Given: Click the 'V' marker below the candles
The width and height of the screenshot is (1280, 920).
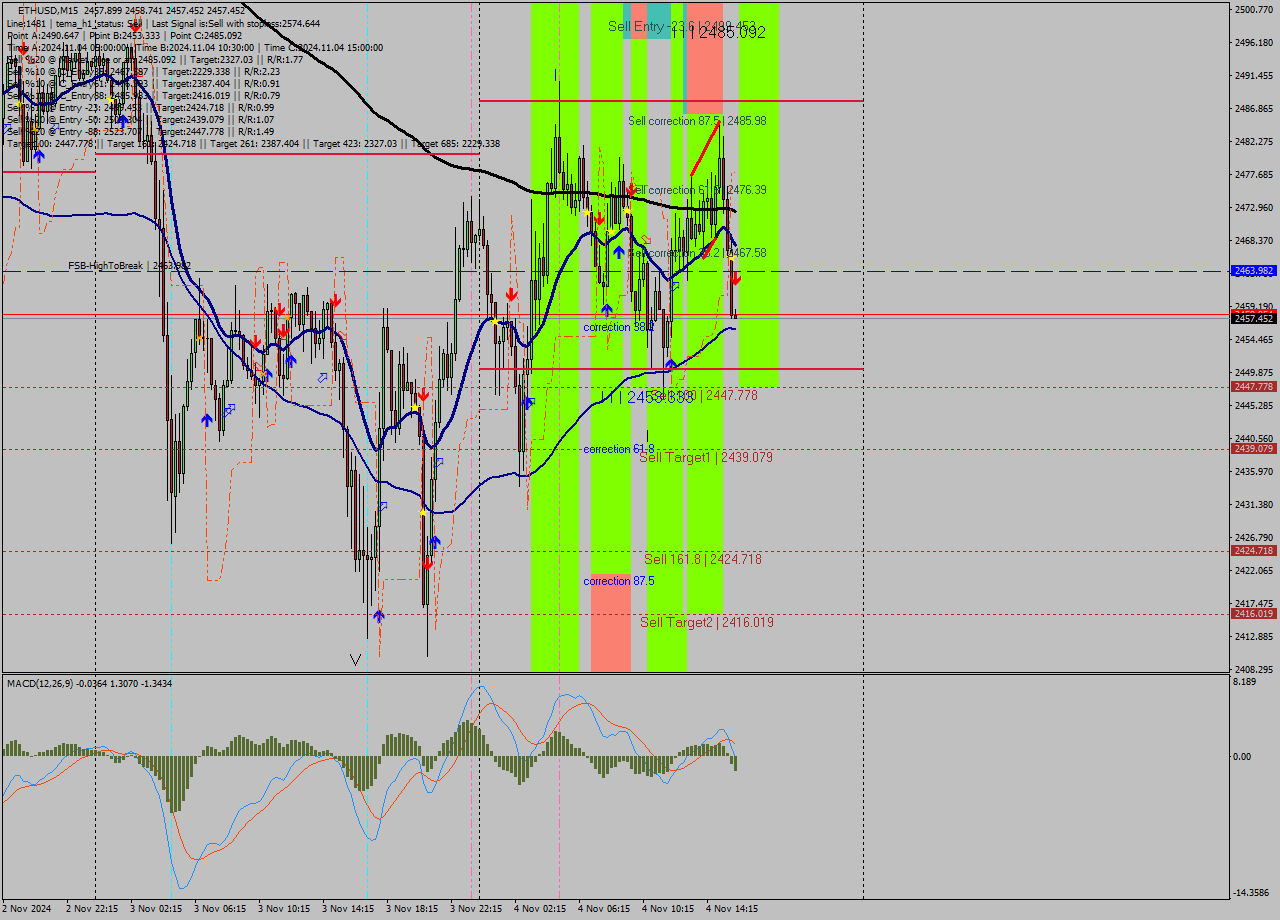Looking at the screenshot, I should [x=355, y=659].
